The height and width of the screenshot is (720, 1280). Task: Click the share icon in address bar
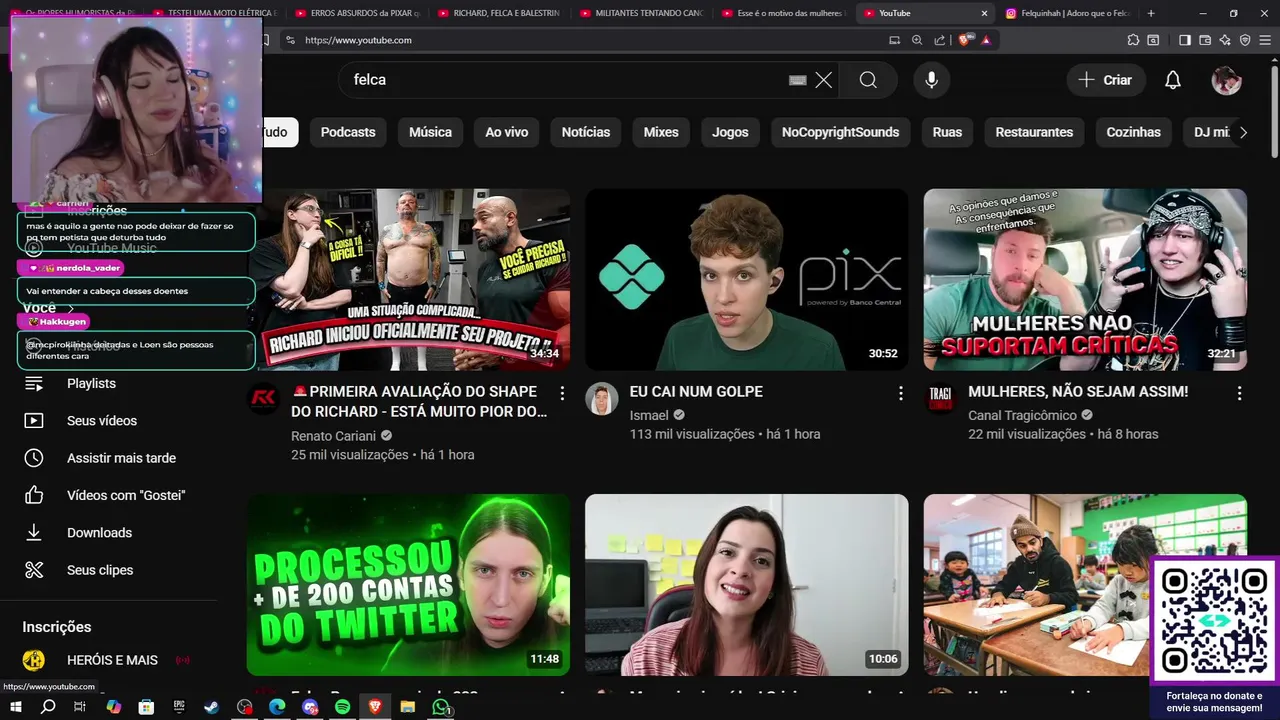(939, 40)
